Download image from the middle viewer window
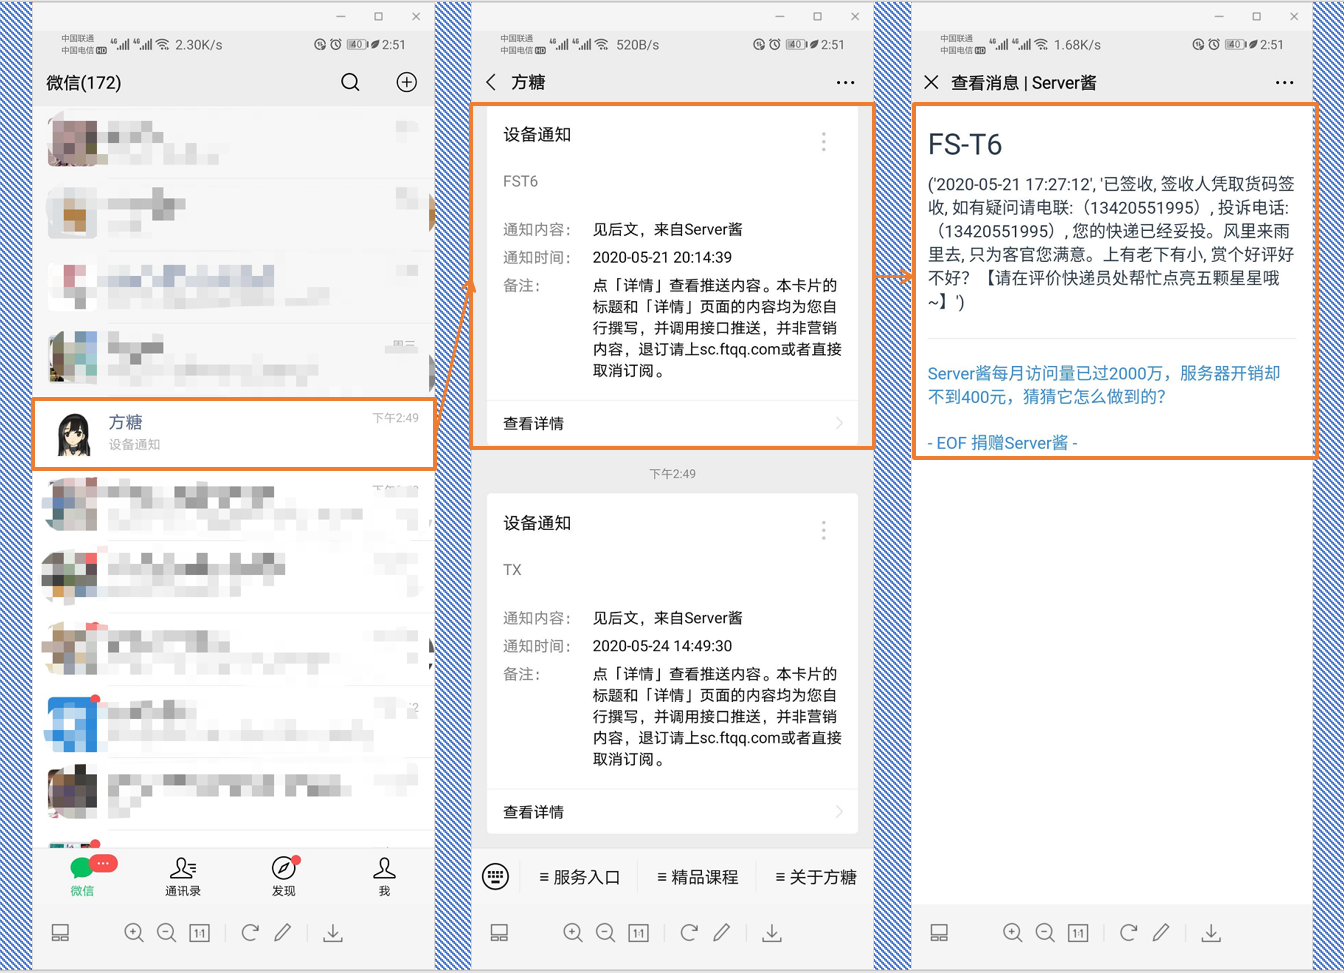Image resolution: width=1344 pixels, height=973 pixels. [x=772, y=932]
